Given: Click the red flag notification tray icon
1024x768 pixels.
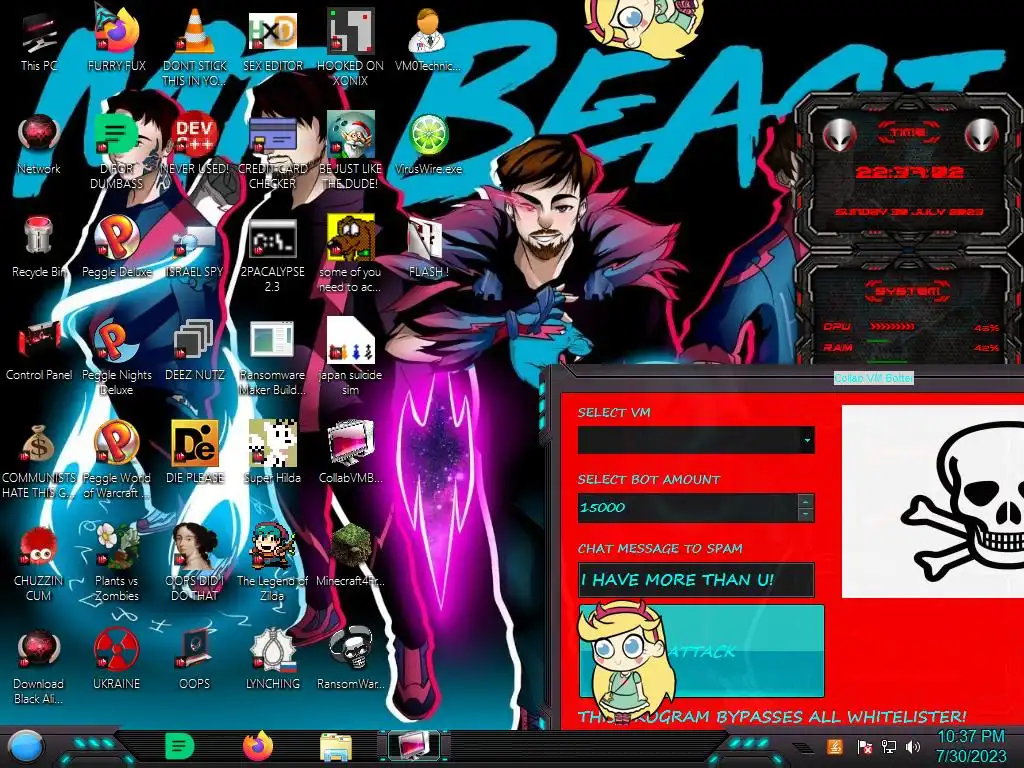Looking at the screenshot, I should pyautogui.click(x=864, y=747).
